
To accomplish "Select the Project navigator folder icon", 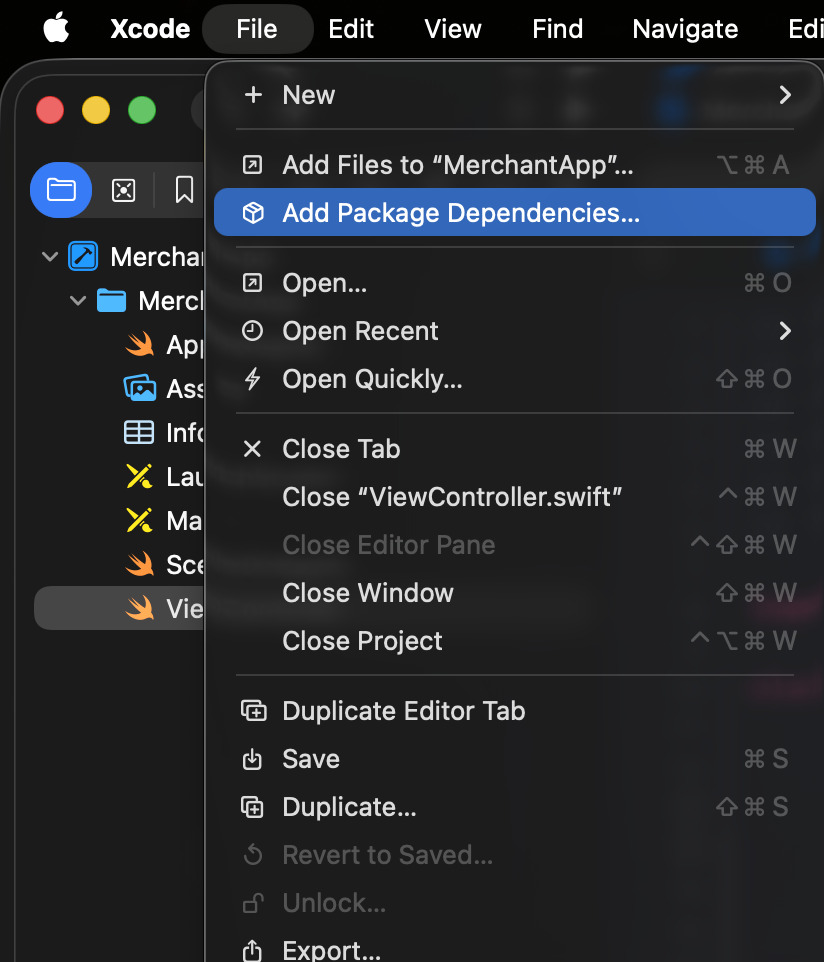I will [61, 190].
